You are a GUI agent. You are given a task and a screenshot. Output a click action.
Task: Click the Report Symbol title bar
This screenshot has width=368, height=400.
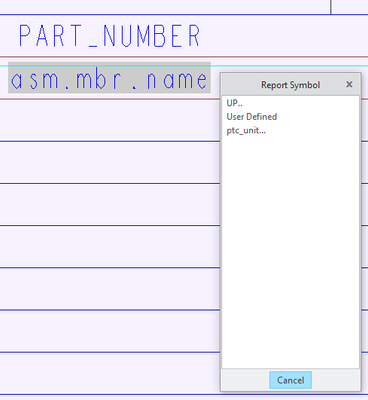(290, 85)
